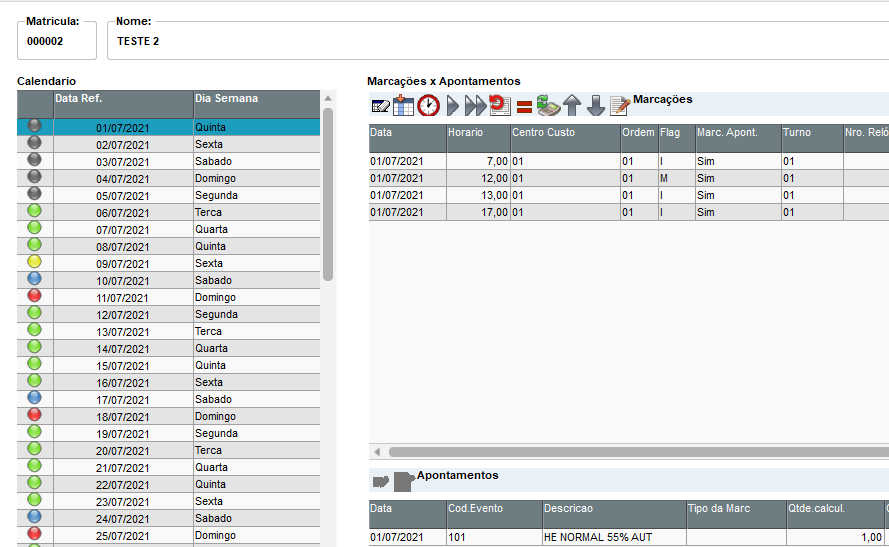Select the 12/07/2021 calendar date
The height and width of the screenshot is (547, 889).
click(x=124, y=315)
